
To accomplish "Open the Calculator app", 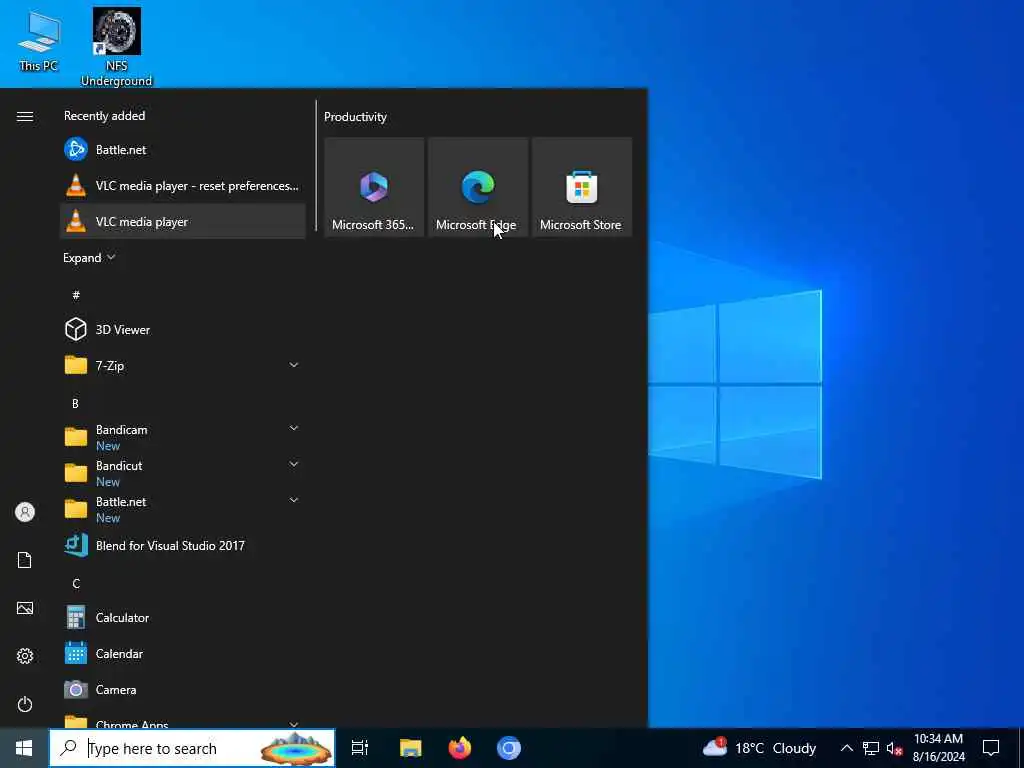I will pyautogui.click(x=182, y=617).
